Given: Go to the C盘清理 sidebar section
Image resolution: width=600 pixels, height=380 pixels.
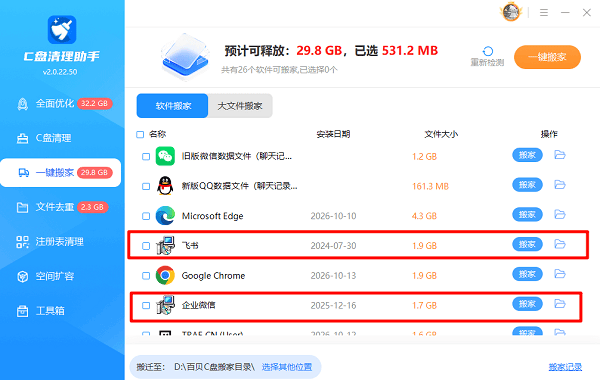Looking at the screenshot, I should pyautogui.click(x=61, y=138).
